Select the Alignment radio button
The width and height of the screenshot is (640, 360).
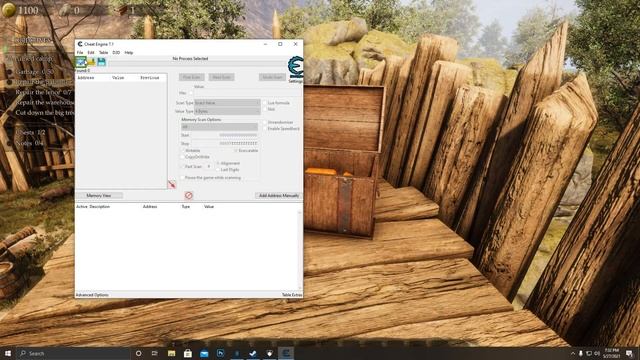tap(218, 163)
